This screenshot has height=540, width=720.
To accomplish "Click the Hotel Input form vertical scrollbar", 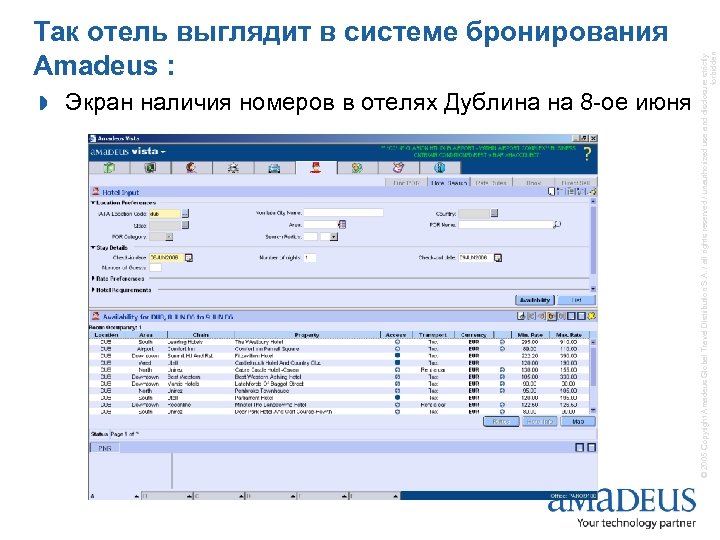I will coord(593,245).
